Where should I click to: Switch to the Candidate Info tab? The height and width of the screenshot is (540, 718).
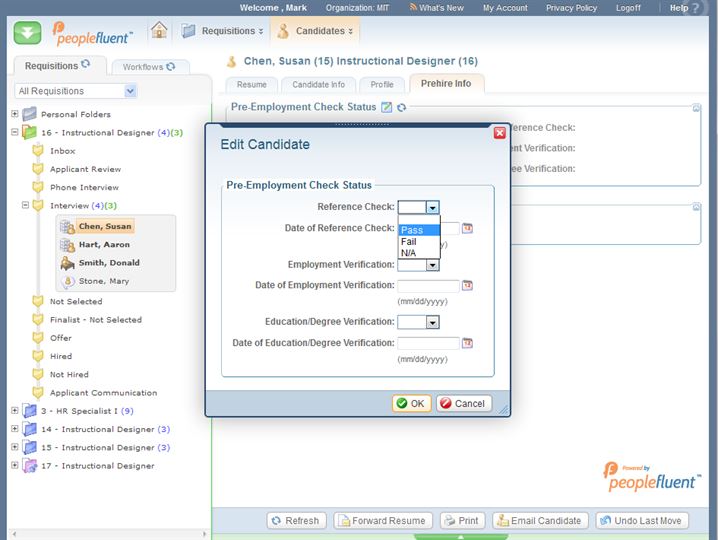click(318, 85)
